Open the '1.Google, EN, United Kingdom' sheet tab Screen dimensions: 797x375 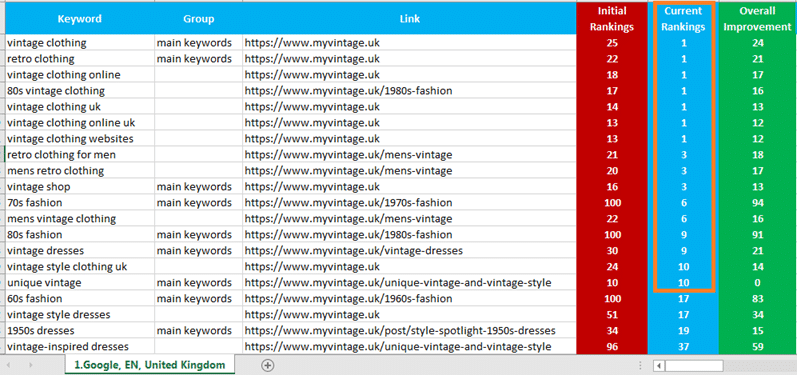(x=149, y=364)
